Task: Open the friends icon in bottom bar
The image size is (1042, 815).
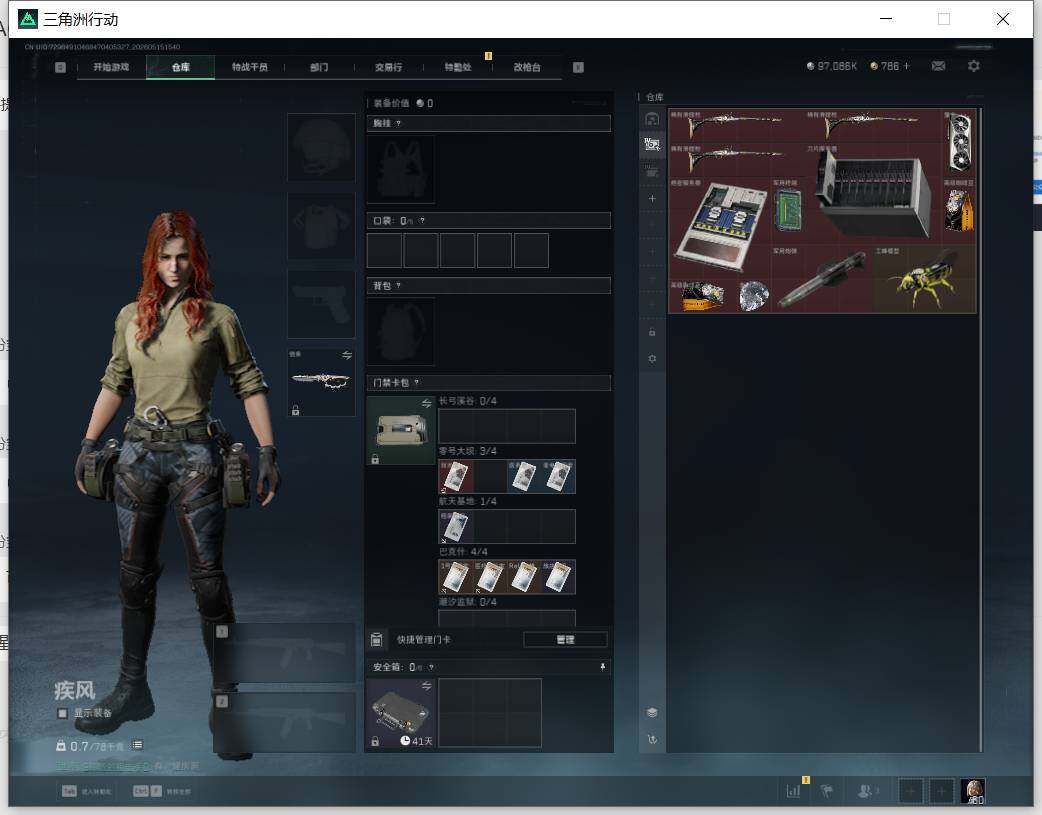Action: point(866,791)
